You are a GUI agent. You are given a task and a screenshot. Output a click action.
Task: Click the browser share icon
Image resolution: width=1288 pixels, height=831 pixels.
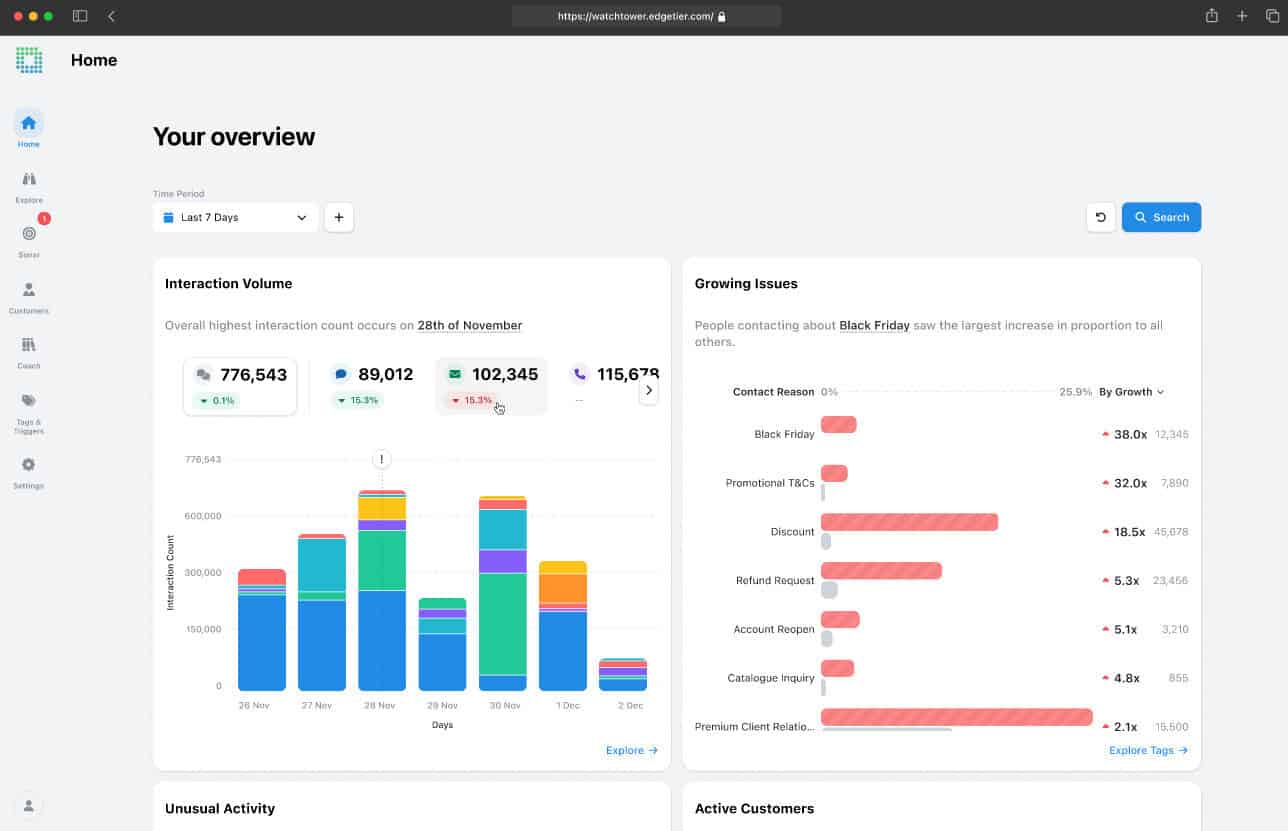click(x=1212, y=16)
